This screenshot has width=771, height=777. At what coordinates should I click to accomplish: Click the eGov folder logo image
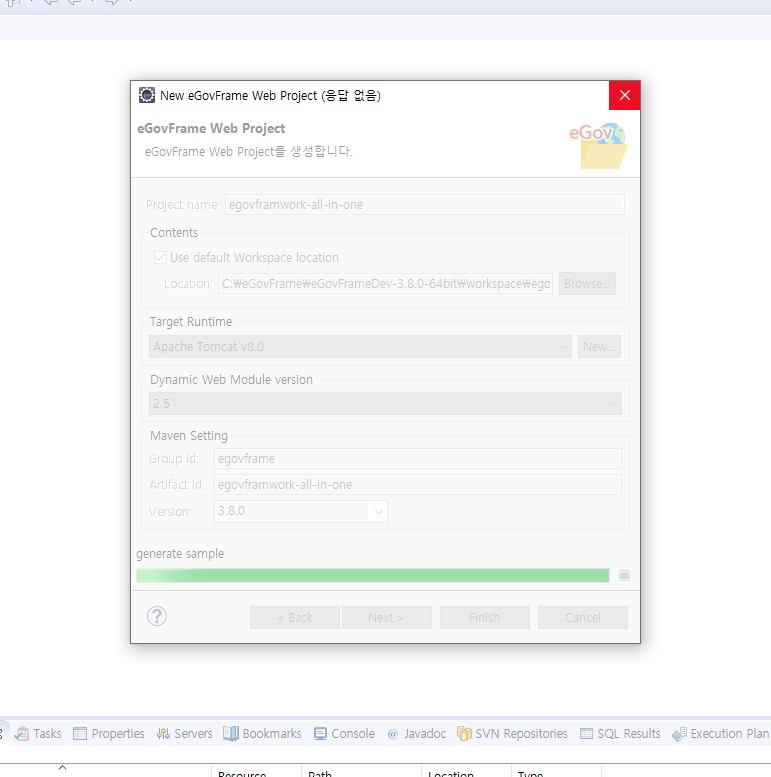coord(599,146)
